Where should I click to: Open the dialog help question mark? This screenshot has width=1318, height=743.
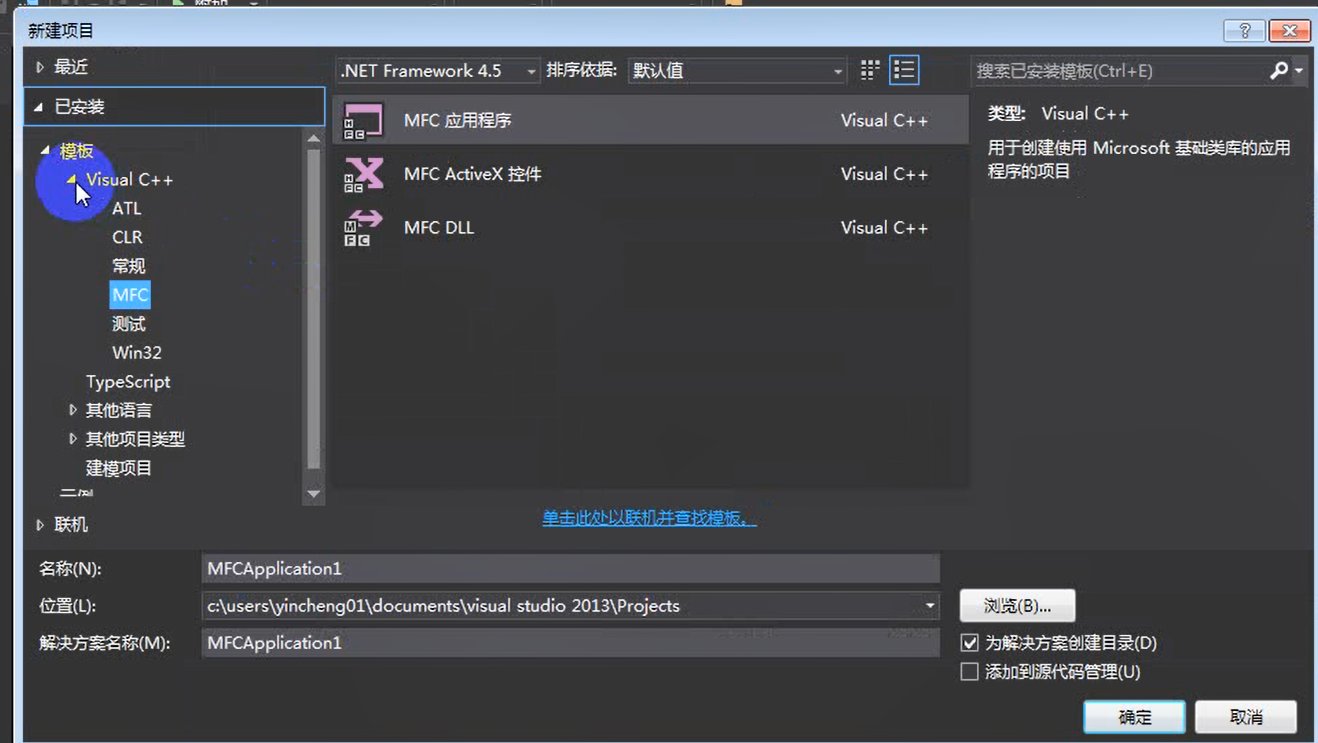click(x=1243, y=31)
